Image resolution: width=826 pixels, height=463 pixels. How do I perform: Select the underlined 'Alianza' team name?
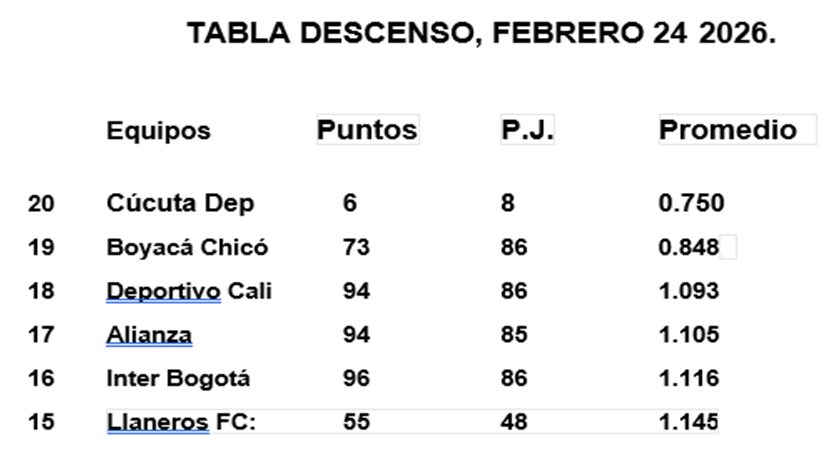click(149, 335)
